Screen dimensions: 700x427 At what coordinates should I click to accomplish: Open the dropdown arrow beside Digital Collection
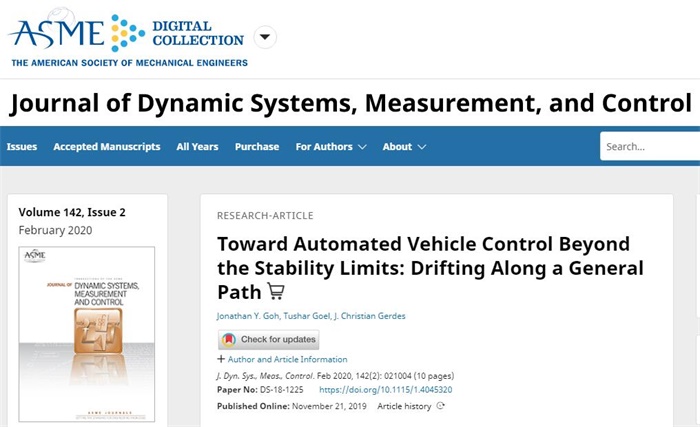tap(264, 38)
